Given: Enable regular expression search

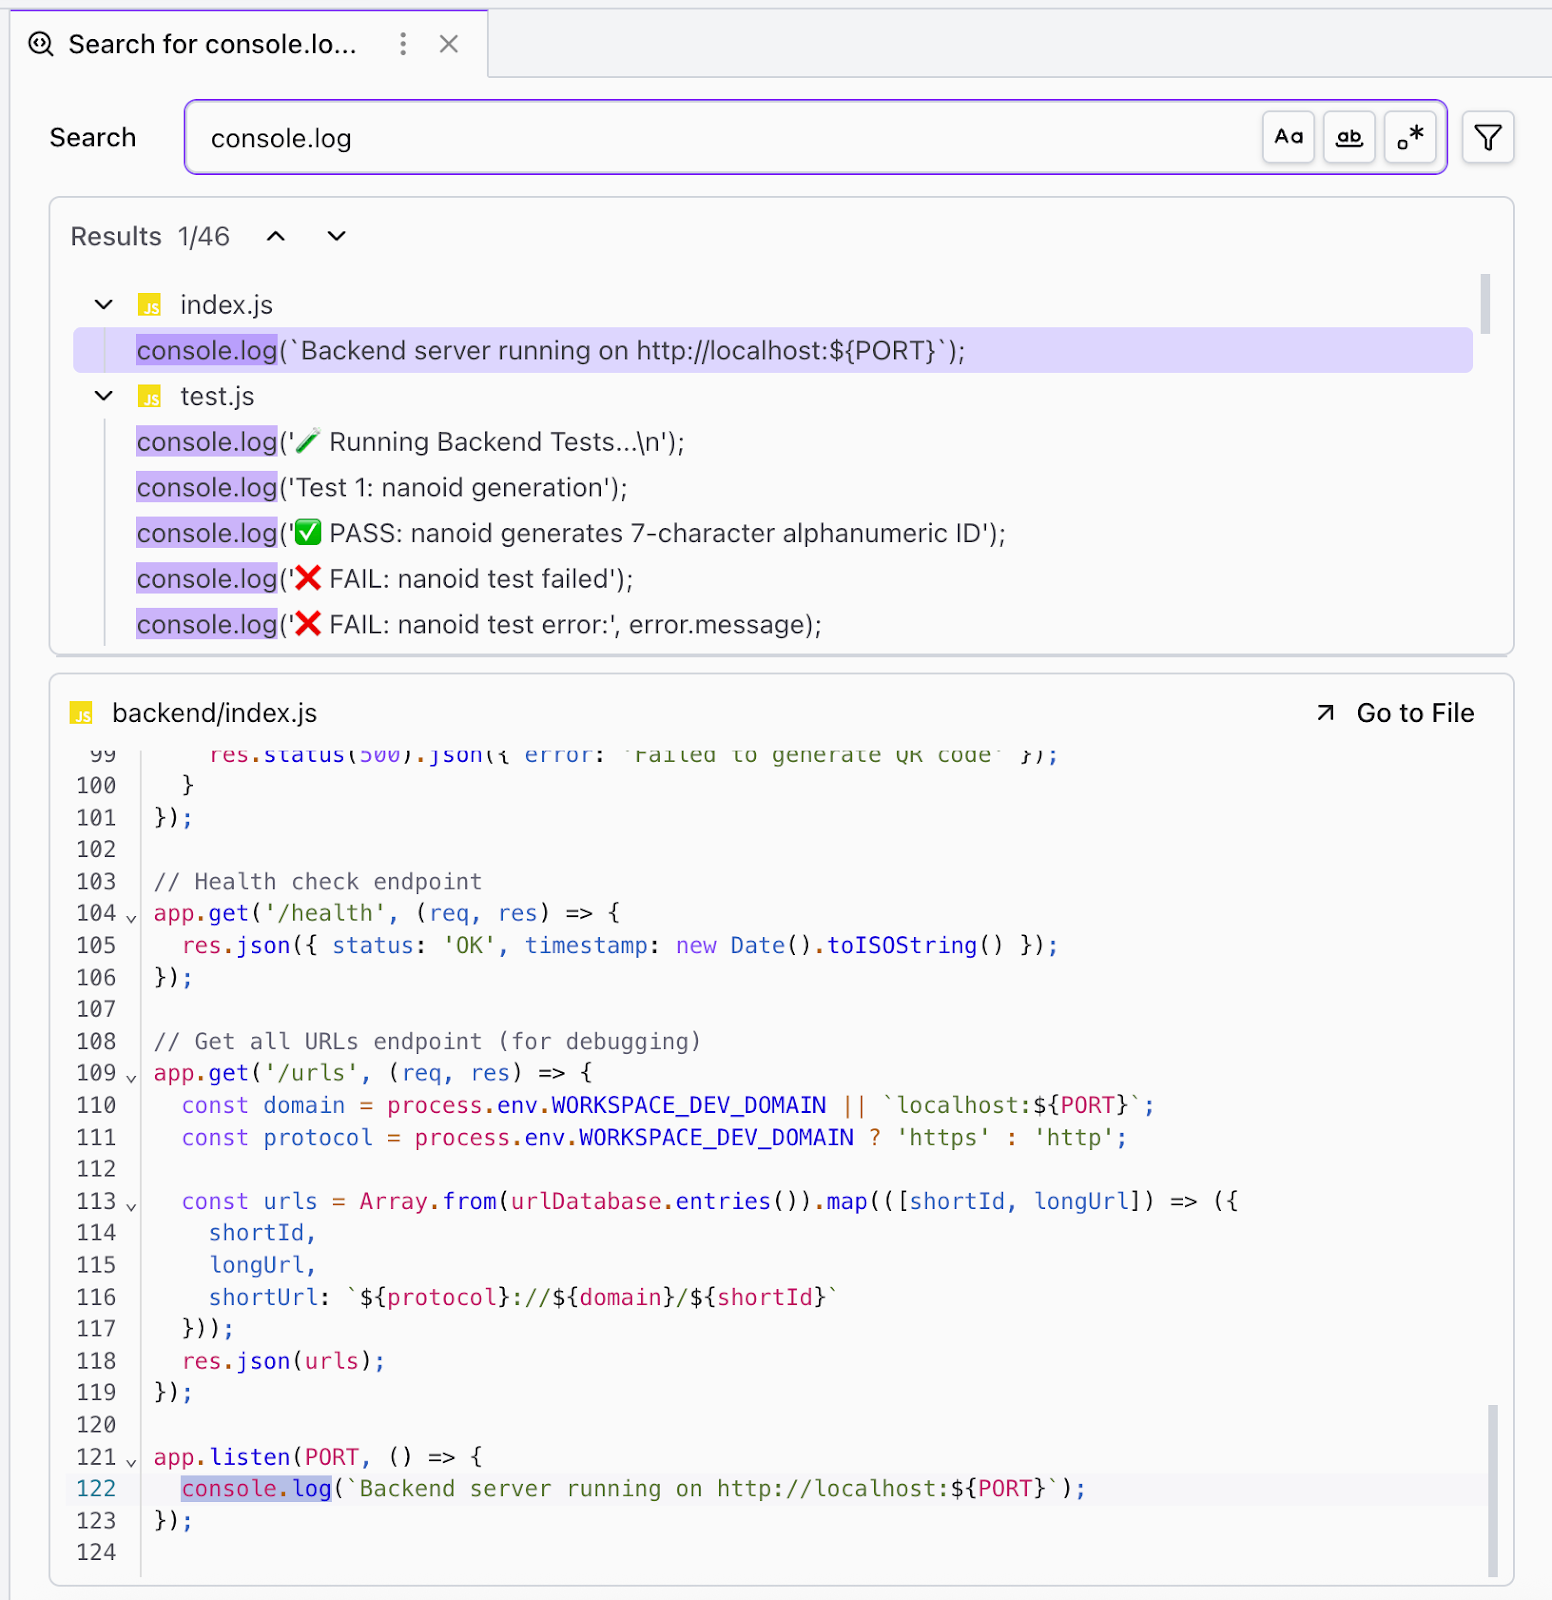Looking at the screenshot, I should coord(1410,137).
